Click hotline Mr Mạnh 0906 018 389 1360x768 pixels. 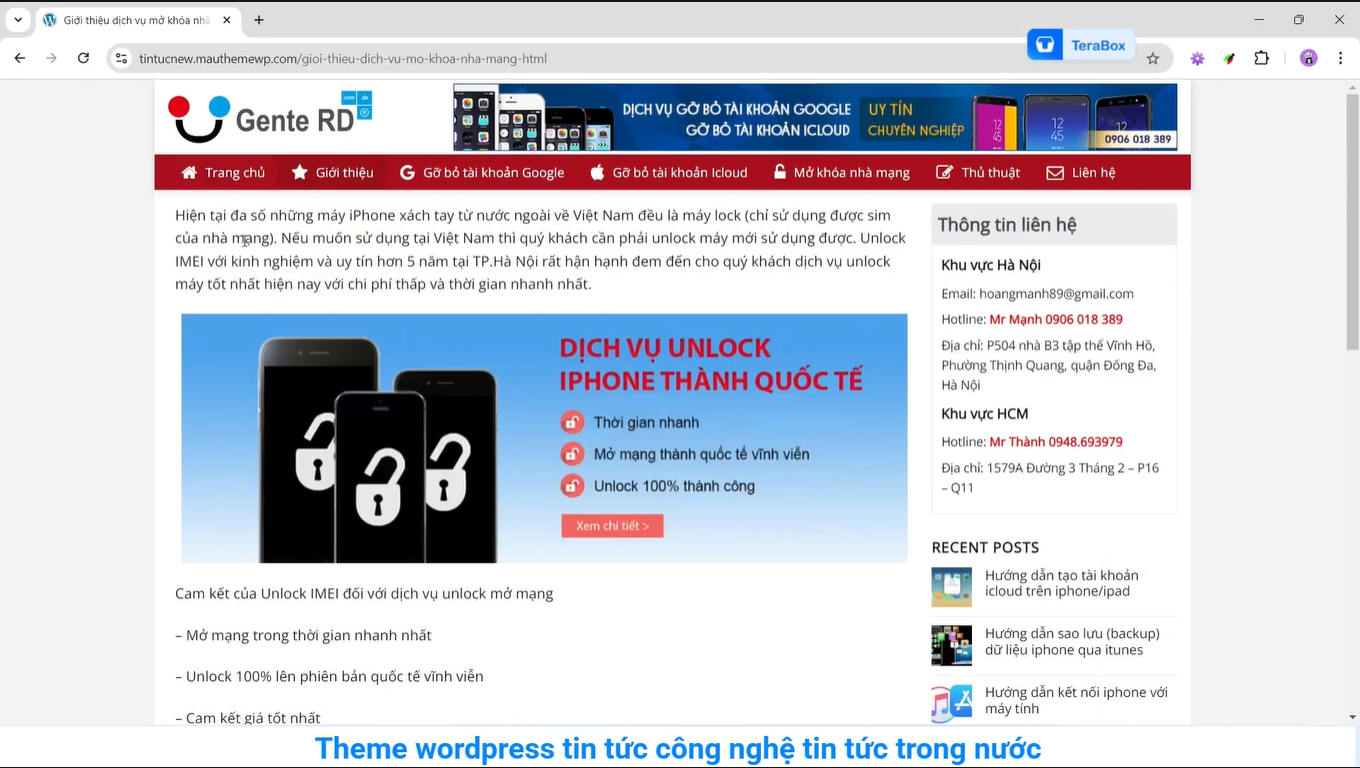pos(1056,319)
